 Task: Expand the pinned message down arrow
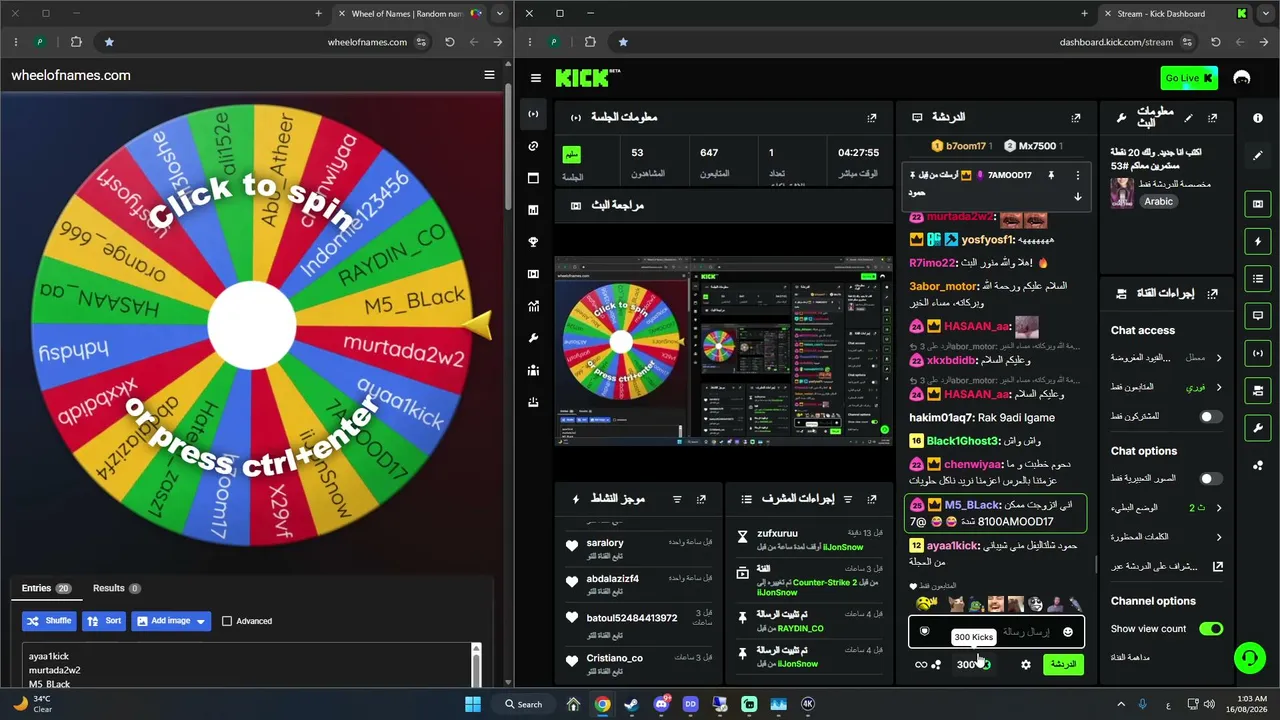1077,196
